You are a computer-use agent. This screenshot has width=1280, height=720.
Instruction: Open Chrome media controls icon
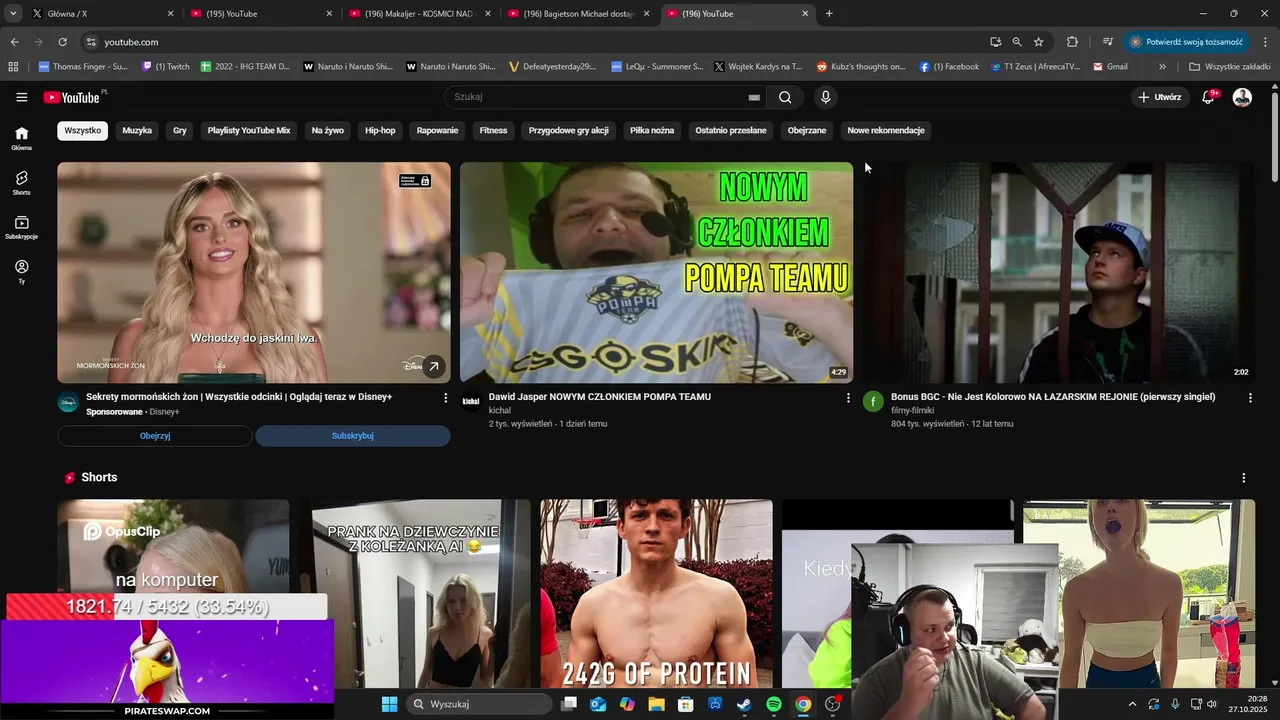click(x=1108, y=42)
